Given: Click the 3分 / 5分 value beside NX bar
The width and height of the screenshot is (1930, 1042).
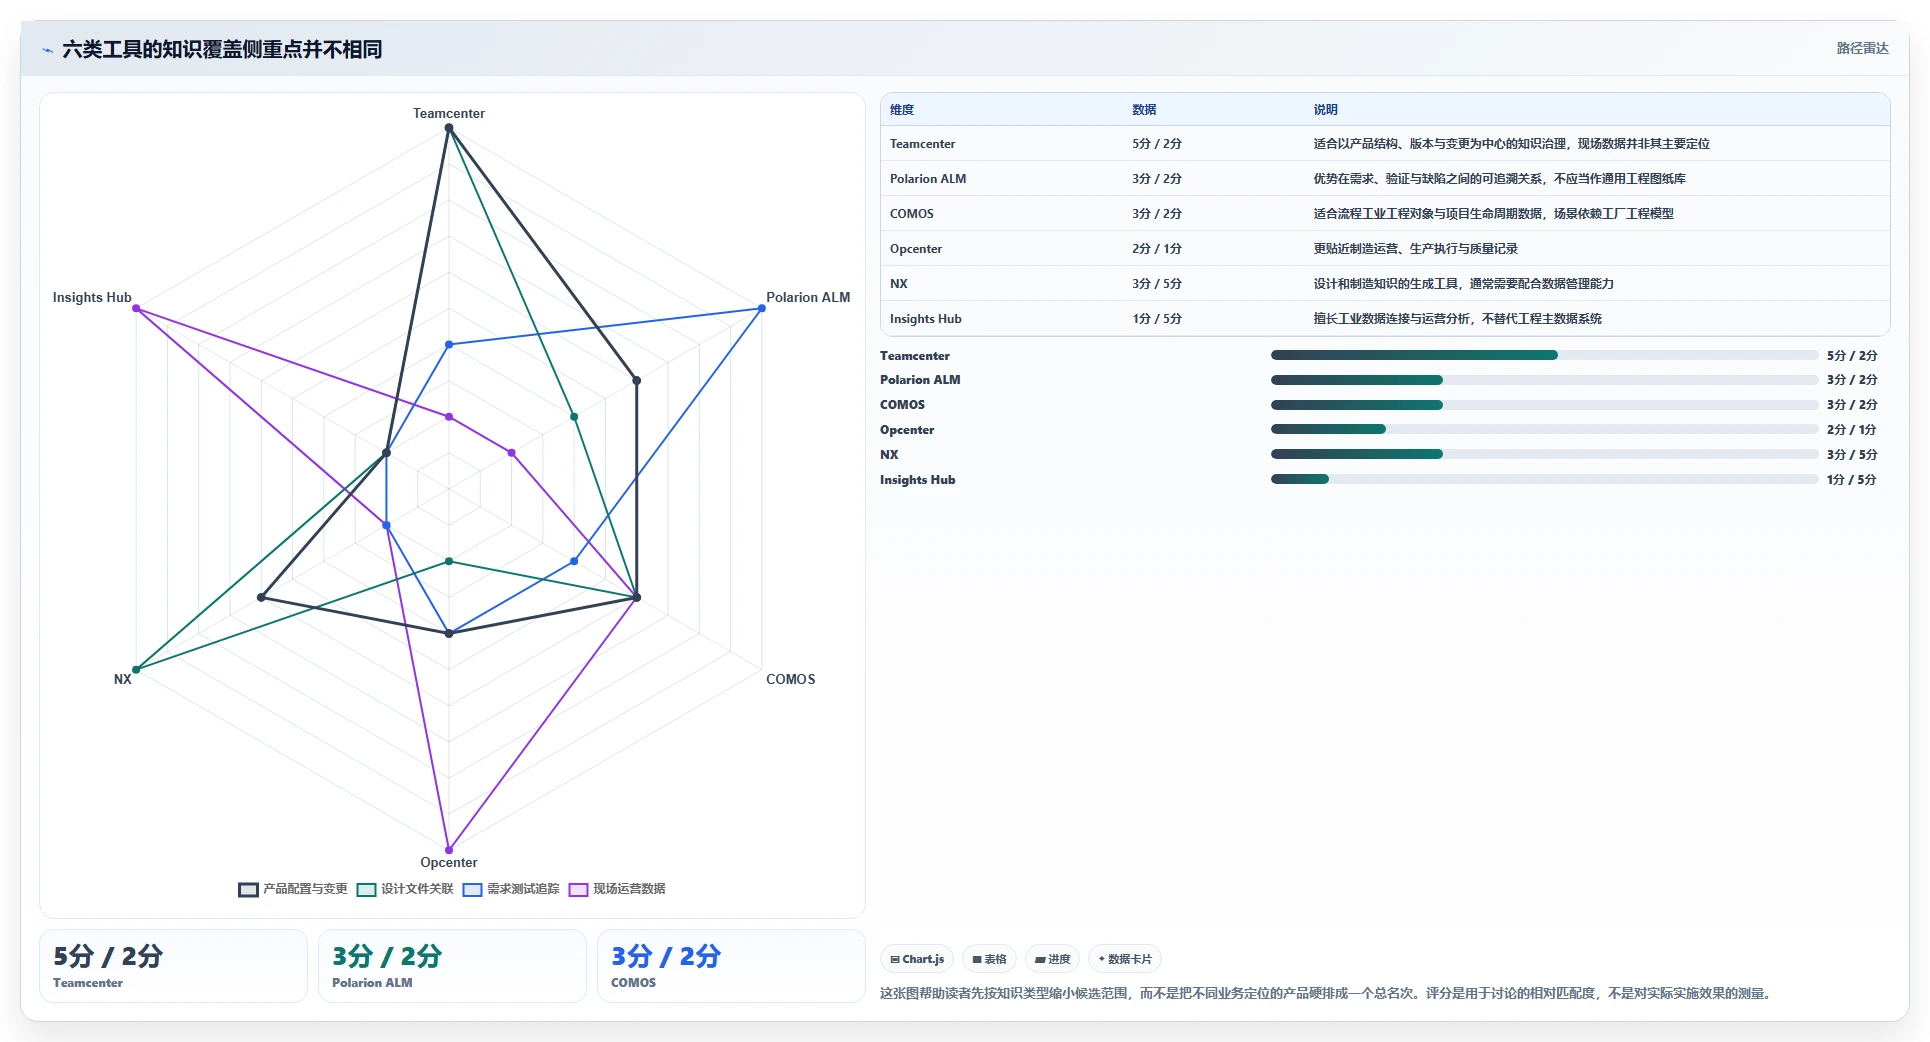Looking at the screenshot, I should tap(1852, 454).
